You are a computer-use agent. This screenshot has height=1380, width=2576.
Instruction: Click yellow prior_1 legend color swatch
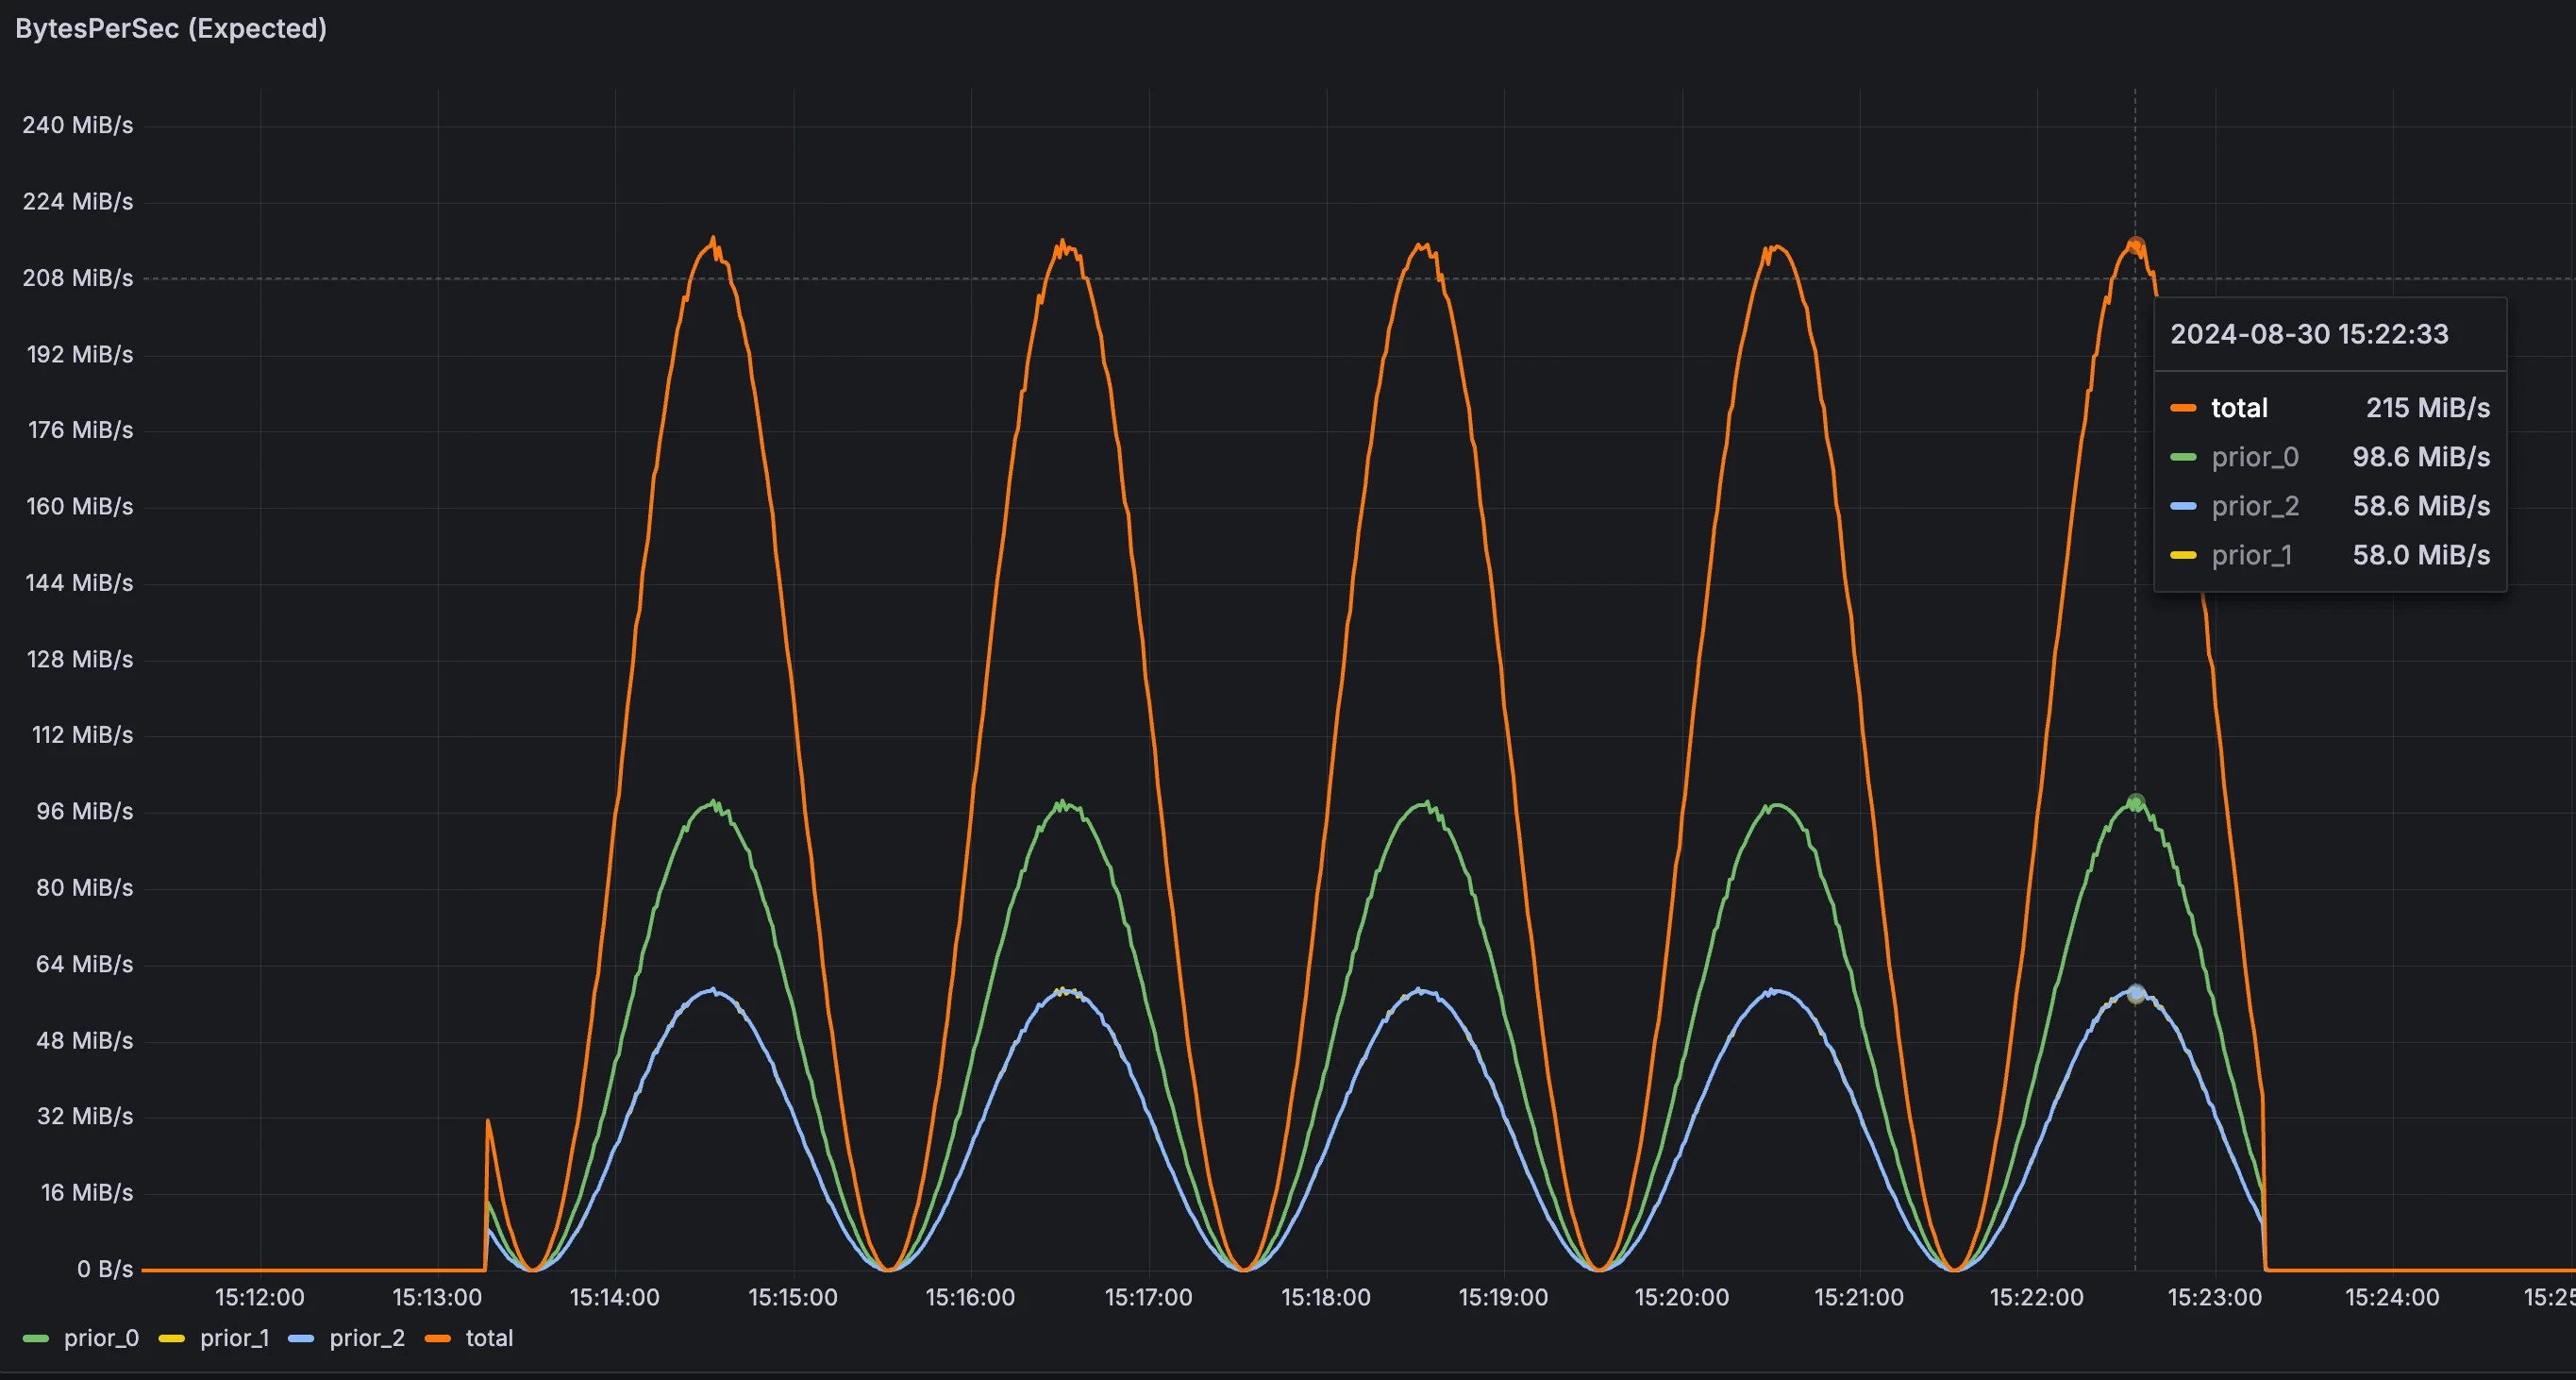tap(172, 1339)
